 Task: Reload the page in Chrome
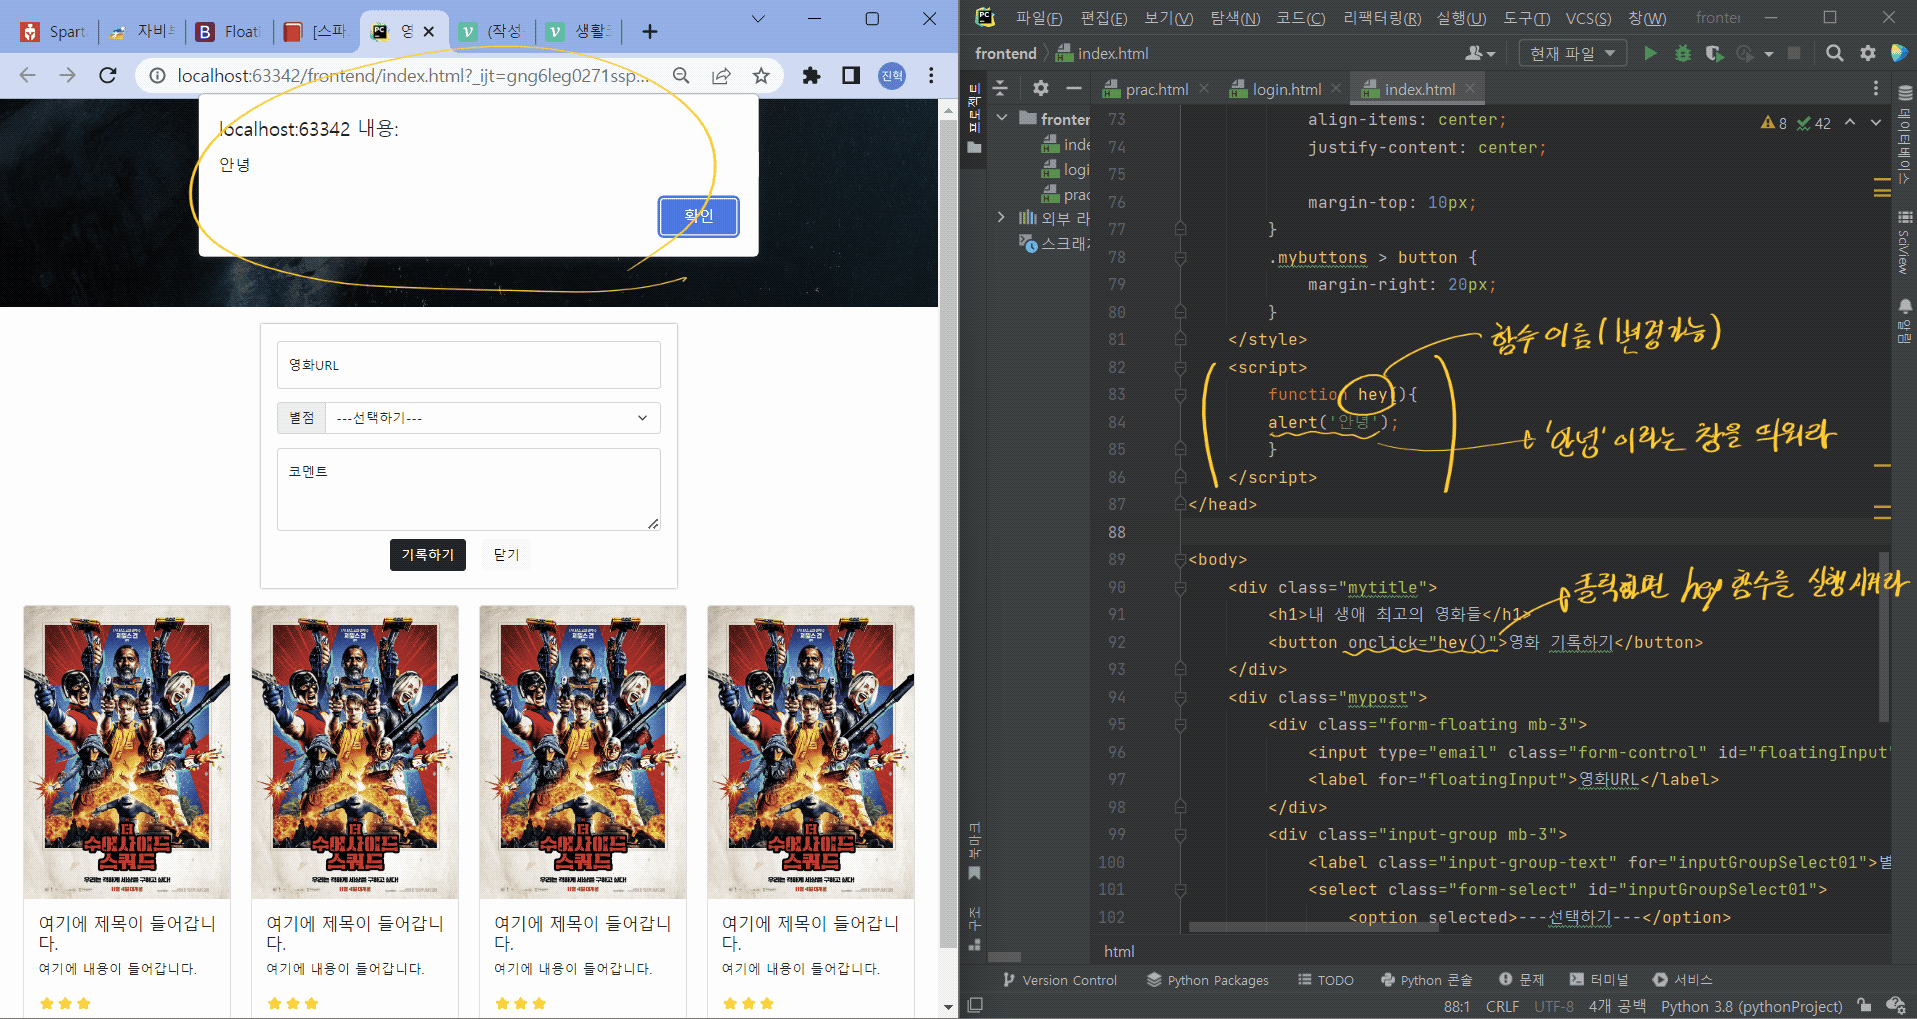tap(108, 75)
